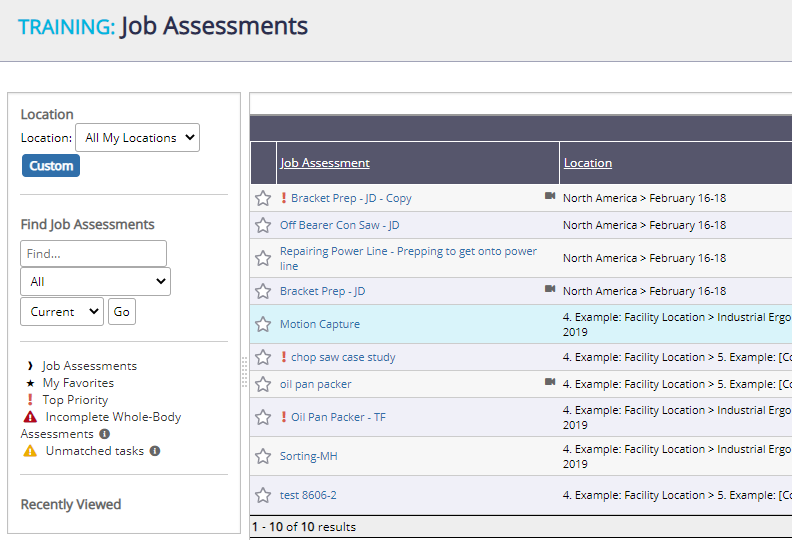Open Bracket Prep - JD - Copy assessment
792x540 pixels.
(x=351, y=198)
